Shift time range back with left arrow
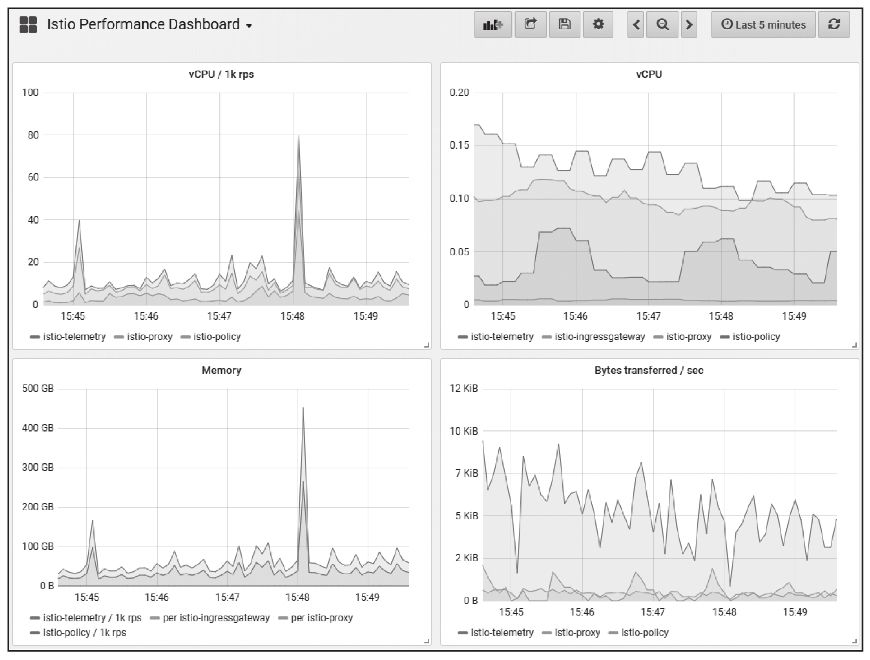 click(636, 25)
